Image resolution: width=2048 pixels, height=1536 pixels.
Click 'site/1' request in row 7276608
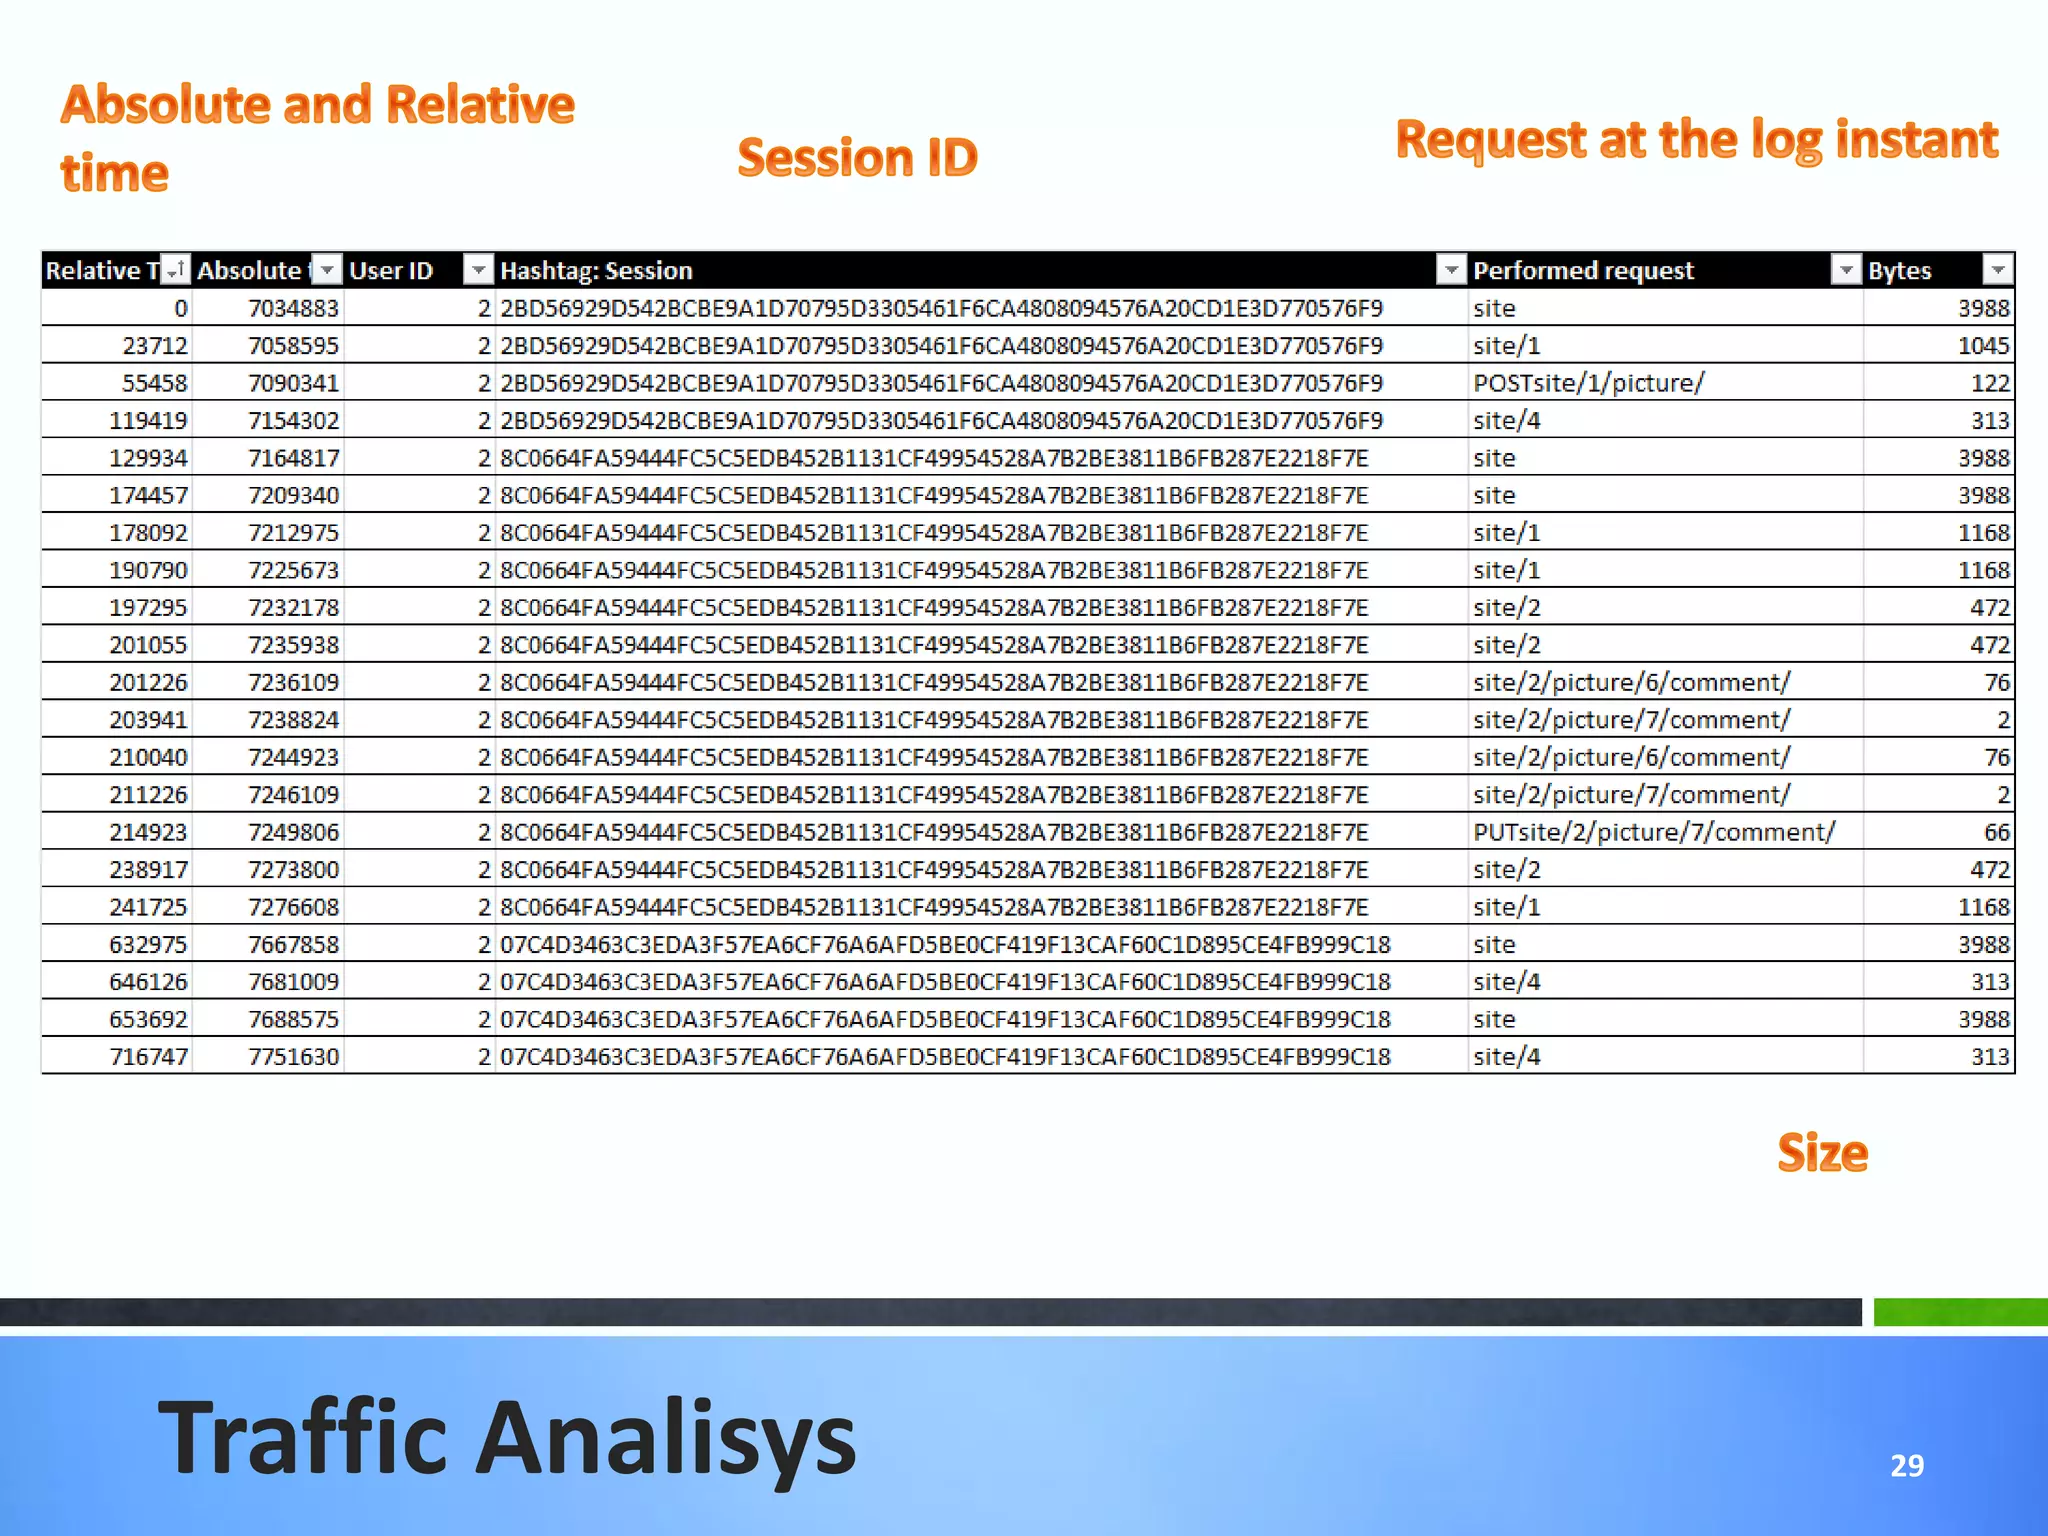coord(1665,907)
